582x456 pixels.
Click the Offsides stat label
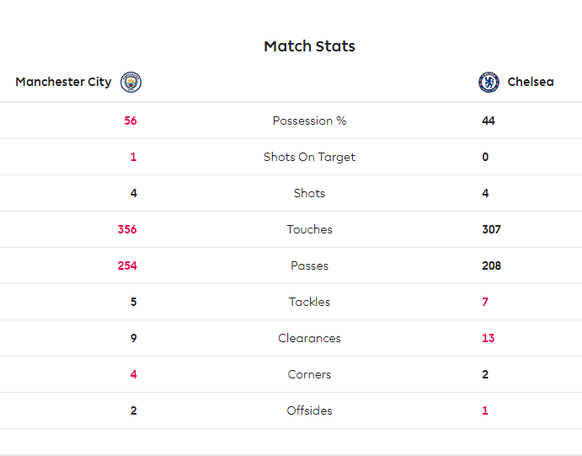click(309, 410)
